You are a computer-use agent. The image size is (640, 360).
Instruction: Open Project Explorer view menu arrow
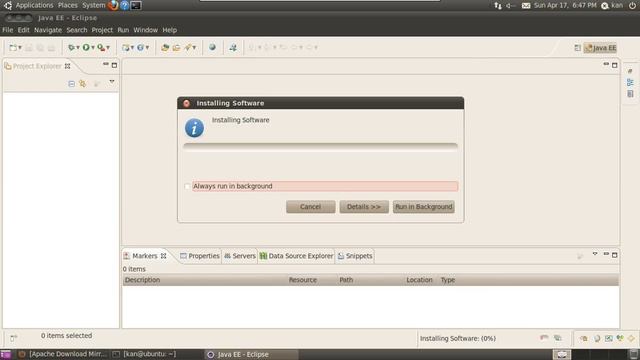pyautogui.click(x=112, y=82)
